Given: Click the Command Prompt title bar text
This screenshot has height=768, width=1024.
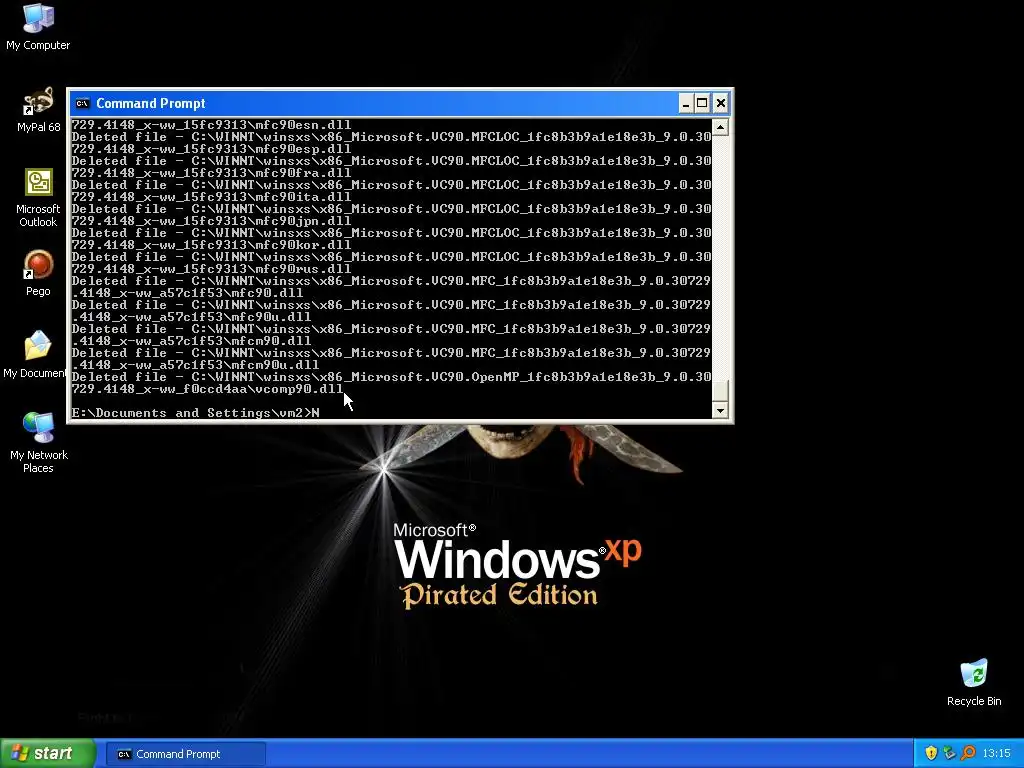Looking at the screenshot, I should (151, 103).
